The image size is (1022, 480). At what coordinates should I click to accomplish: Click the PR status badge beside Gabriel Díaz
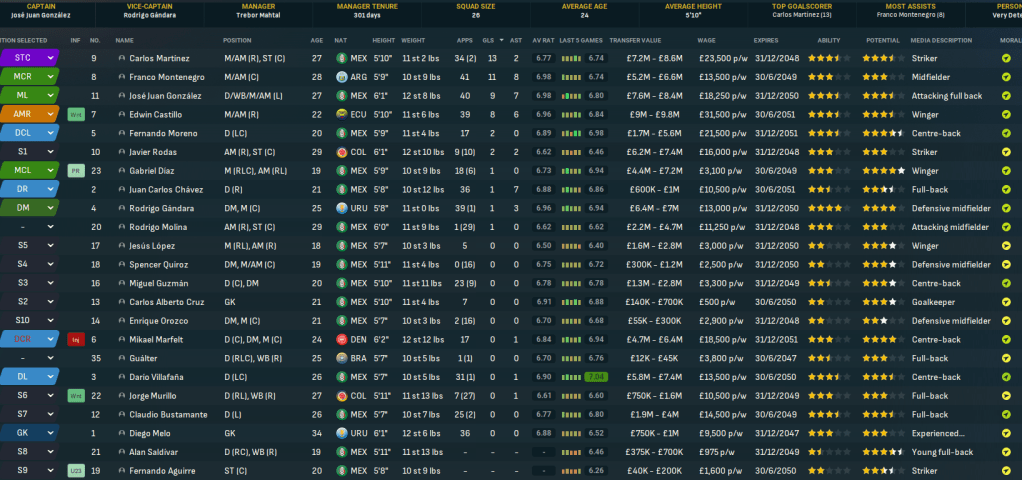(75, 171)
